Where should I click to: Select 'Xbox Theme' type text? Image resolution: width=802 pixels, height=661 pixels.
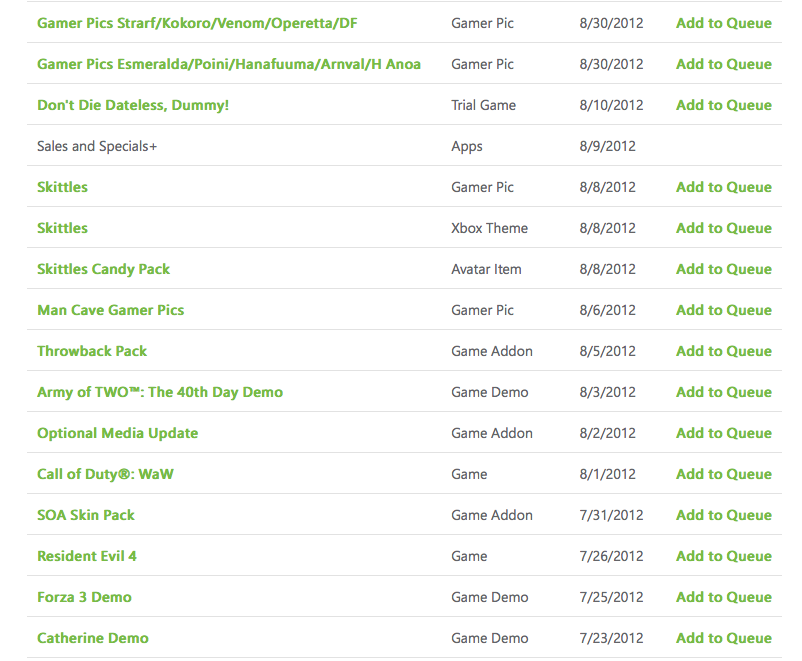[x=489, y=228]
